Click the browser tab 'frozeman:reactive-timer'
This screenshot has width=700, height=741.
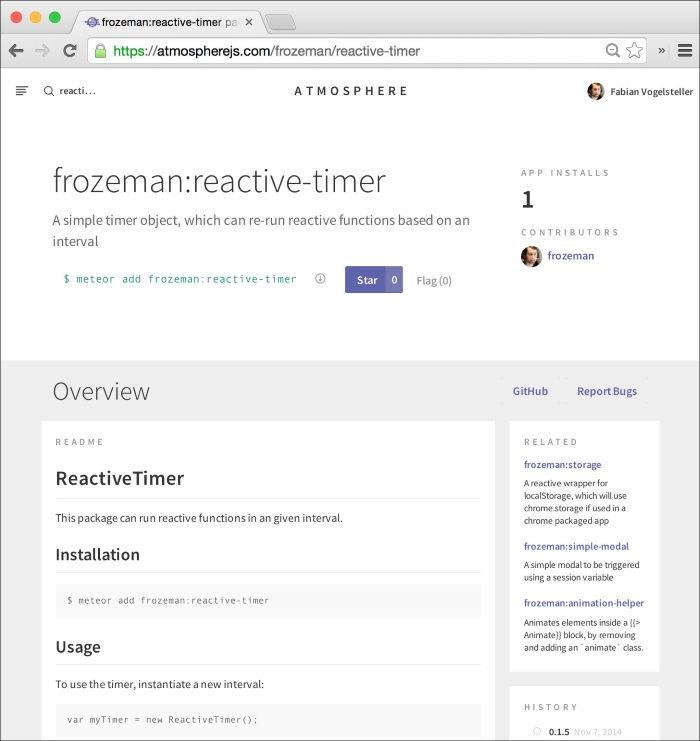[x=168, y=22]
